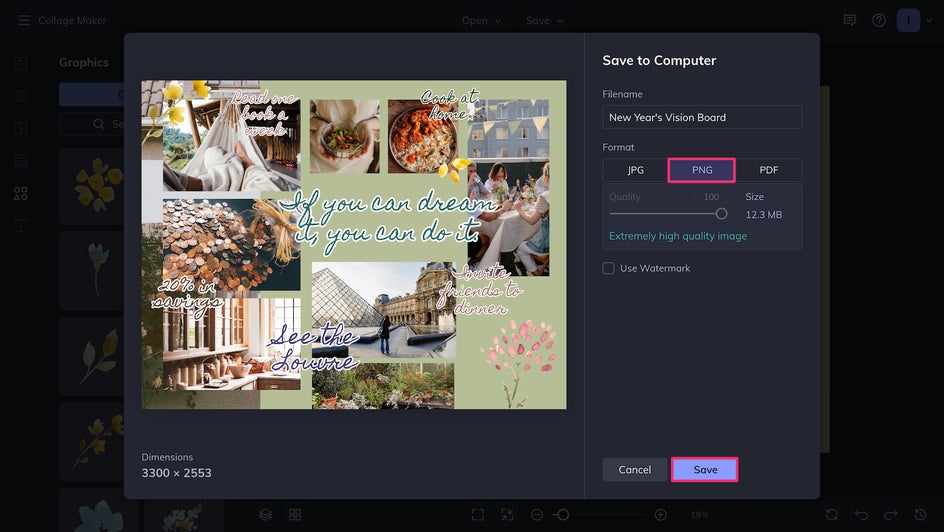This screenshot has height=532, width=944.
Task: Select the single blue flower graphic thumbnail
Action: 93,271
